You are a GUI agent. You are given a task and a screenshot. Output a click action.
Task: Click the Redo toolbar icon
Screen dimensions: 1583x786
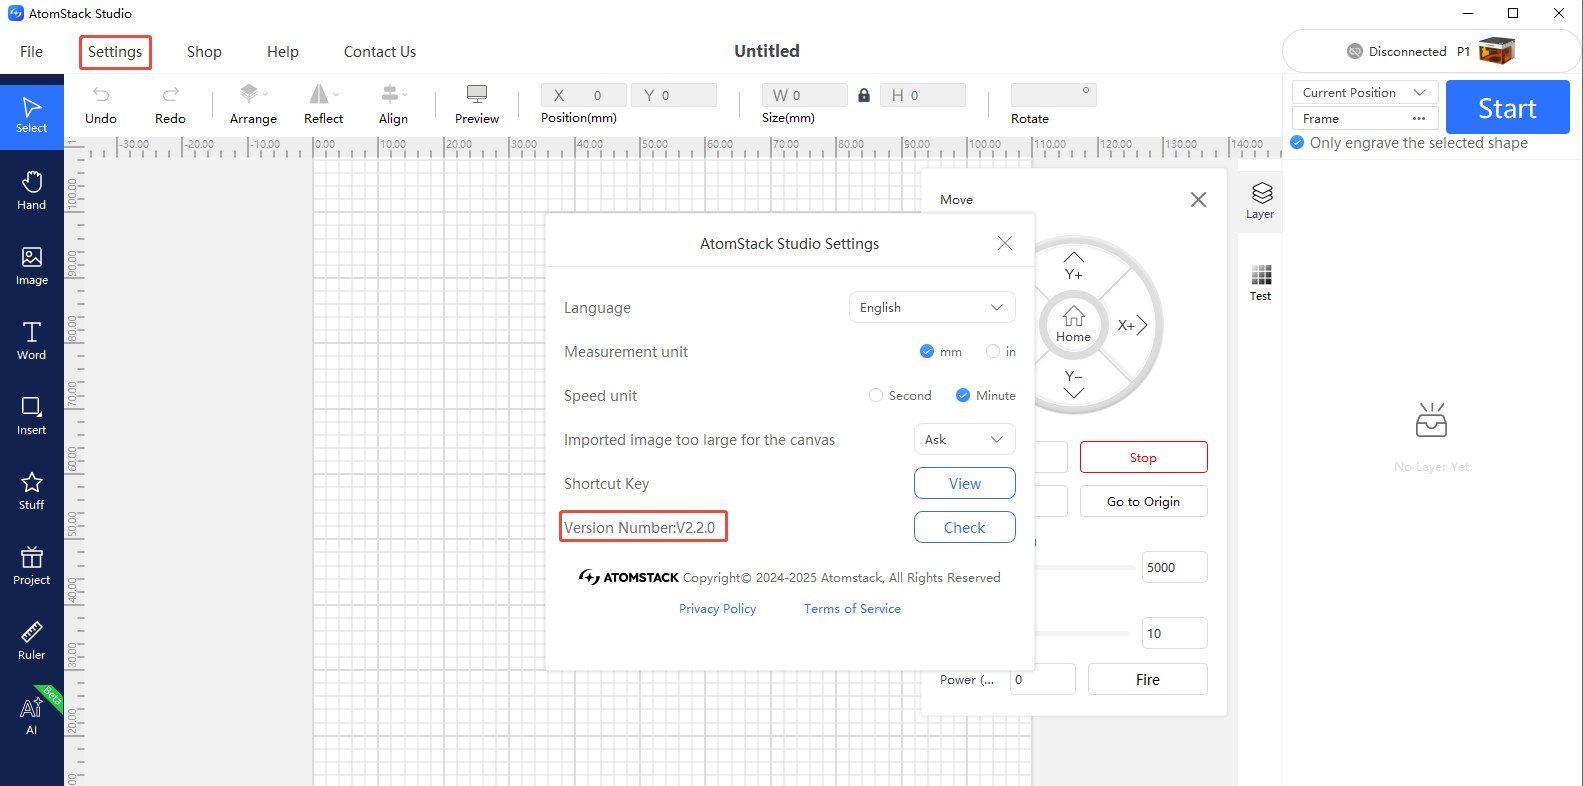(x=170, y=105)
